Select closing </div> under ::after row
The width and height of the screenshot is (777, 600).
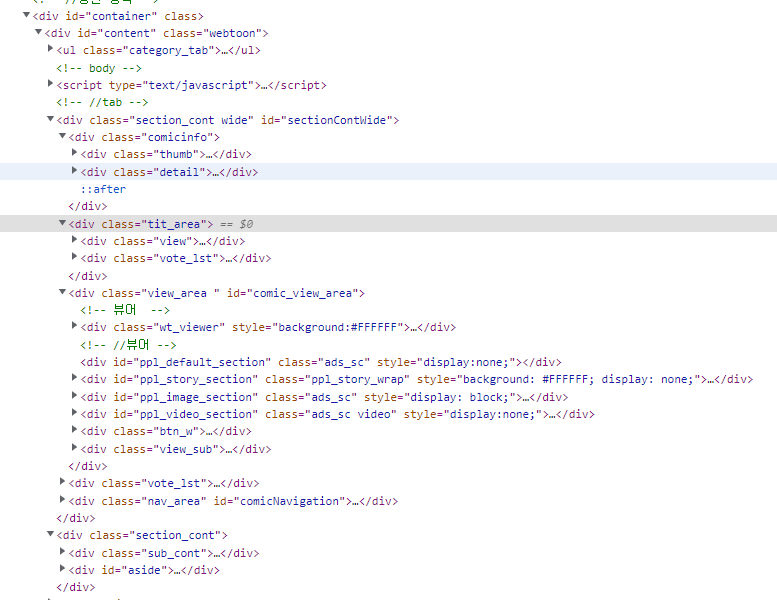(88, 206)
